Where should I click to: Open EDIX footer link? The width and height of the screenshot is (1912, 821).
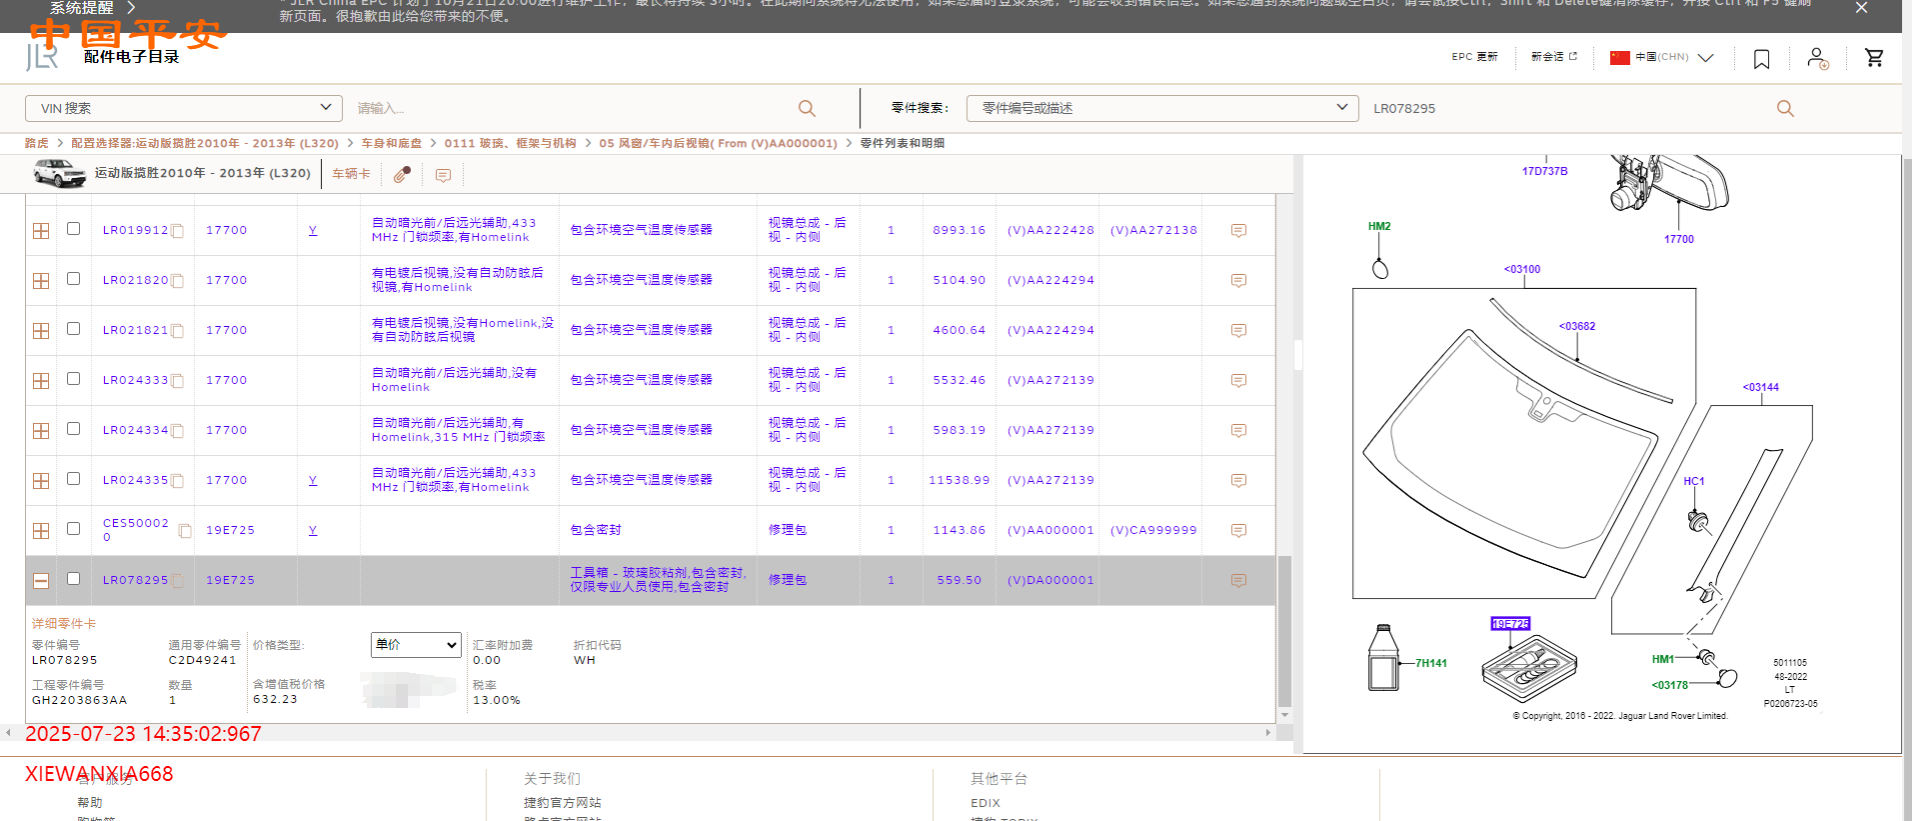pyautogui.click(x=985, y=803)
